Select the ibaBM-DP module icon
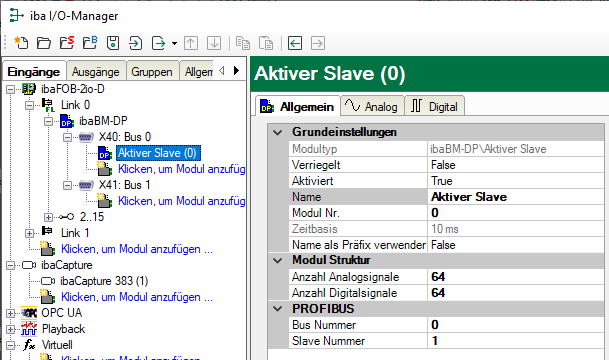This screenshot has height=360, width=609. pos(67,121)
